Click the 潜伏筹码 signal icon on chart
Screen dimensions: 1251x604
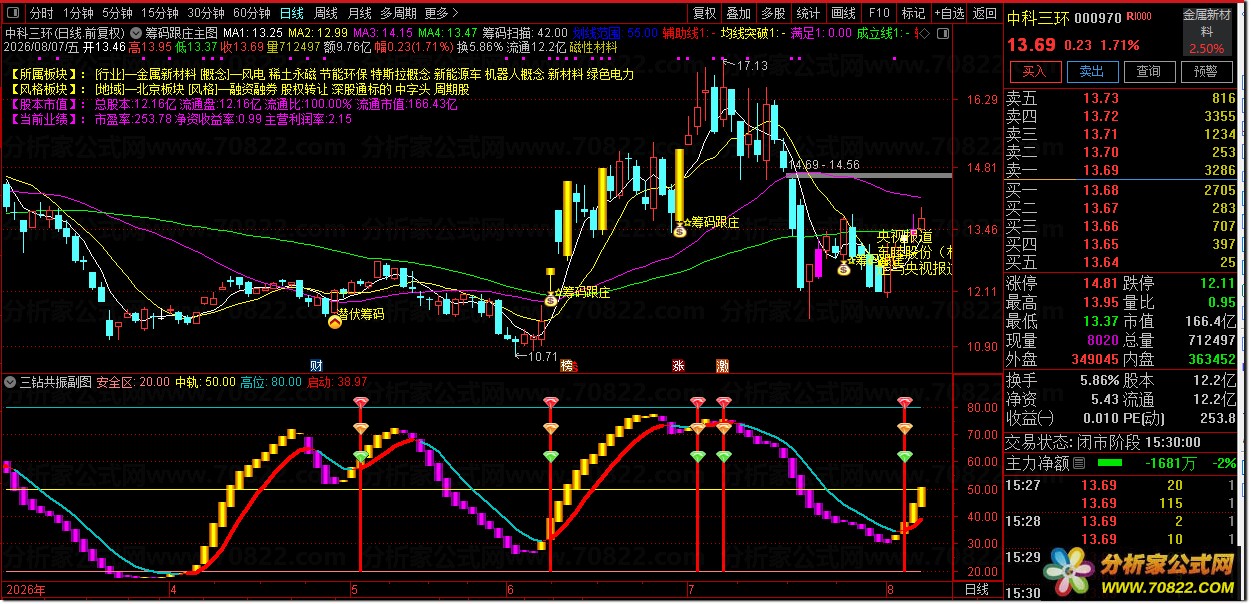click(335, 321)
